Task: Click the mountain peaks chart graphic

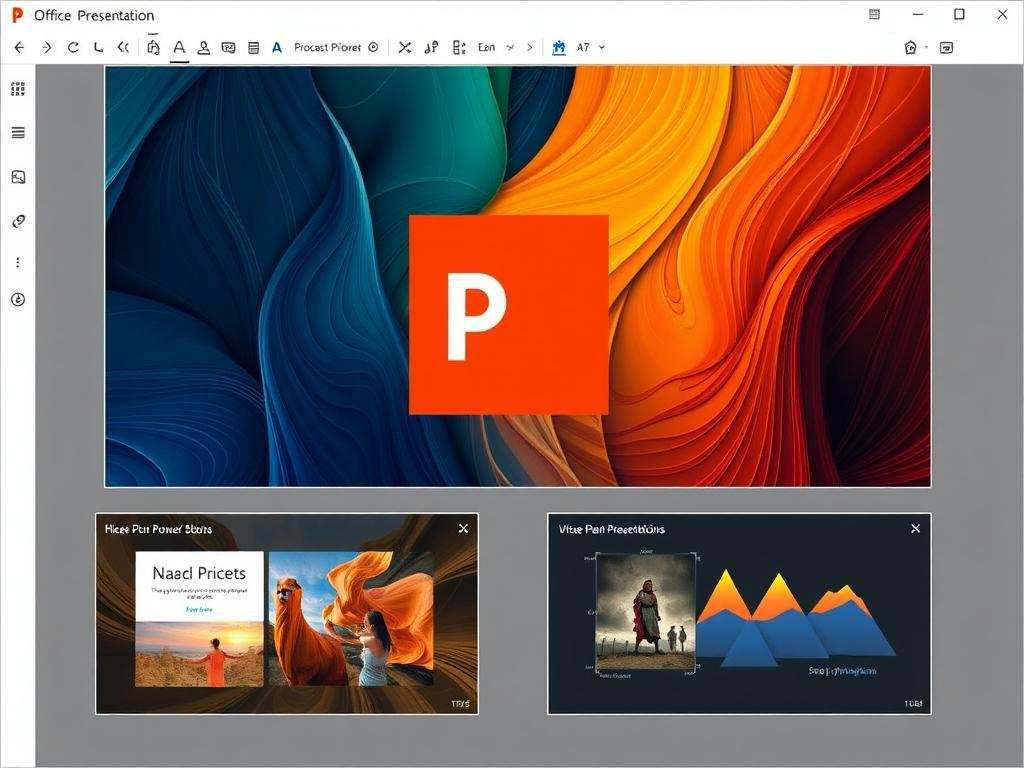Action: 795,618
